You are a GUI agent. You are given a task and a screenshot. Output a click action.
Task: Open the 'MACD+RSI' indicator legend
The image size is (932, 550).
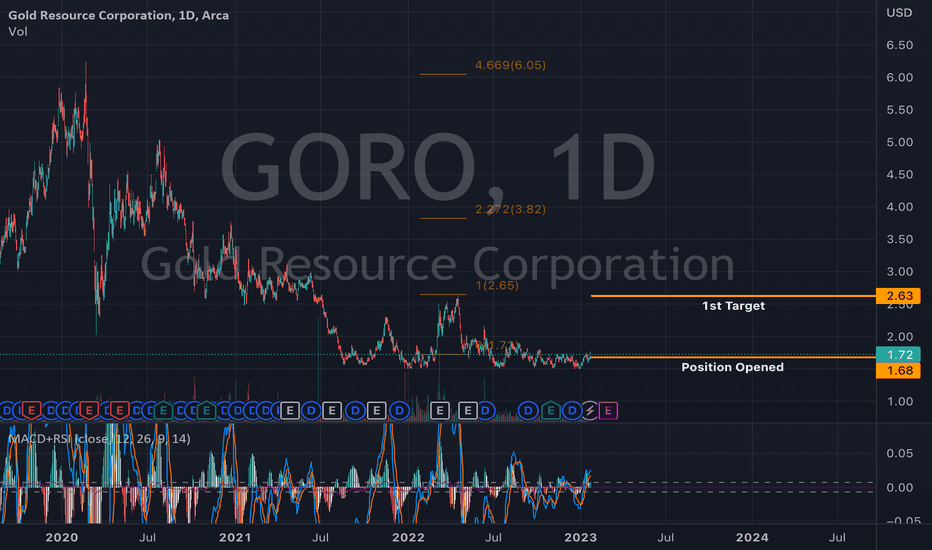pyautogui.click(x=99, y=439)
